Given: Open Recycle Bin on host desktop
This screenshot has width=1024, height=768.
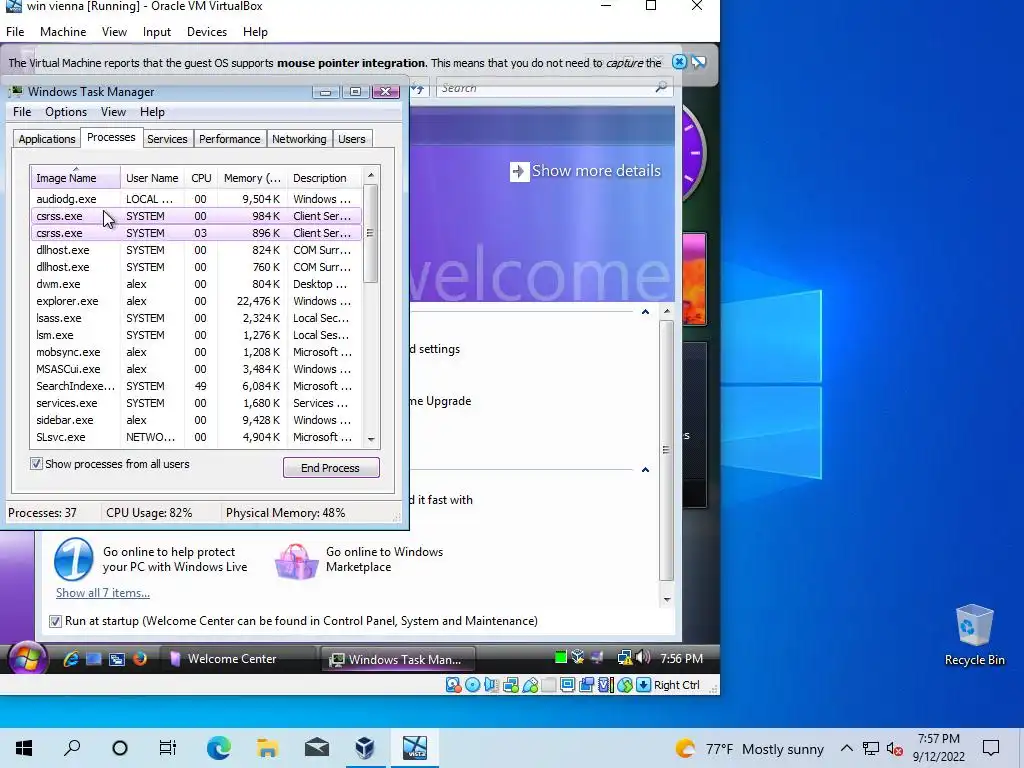Looking at the screenshot, I should pyautogui.click(x=974, y=635).
